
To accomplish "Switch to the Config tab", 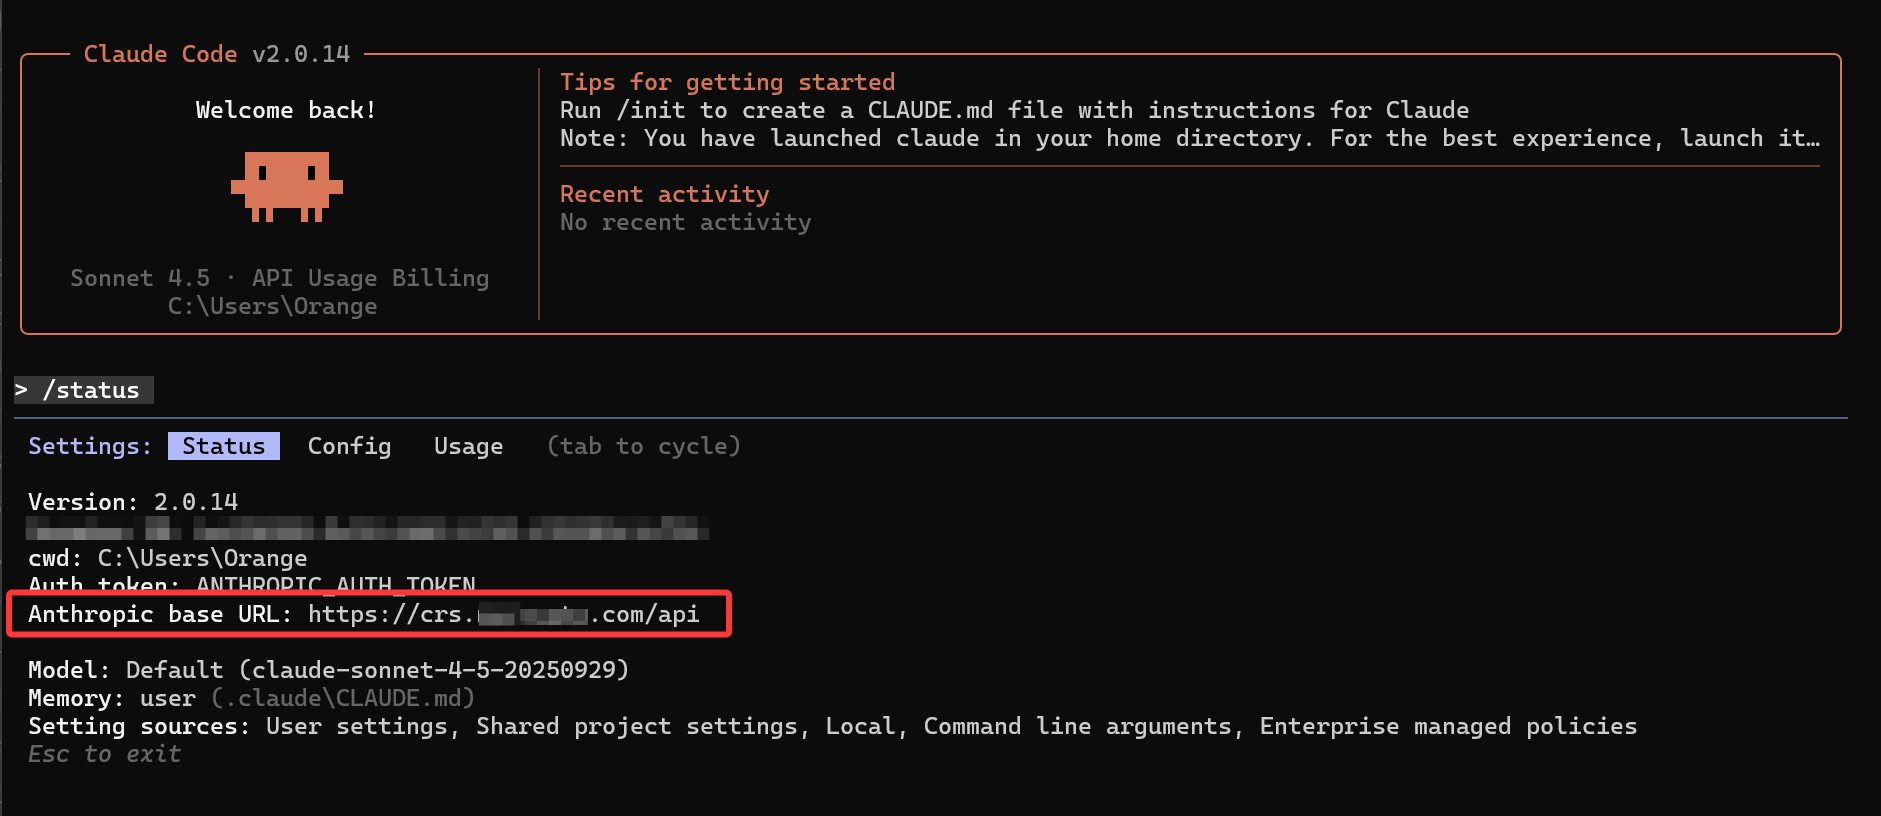I will click(349, 446).
